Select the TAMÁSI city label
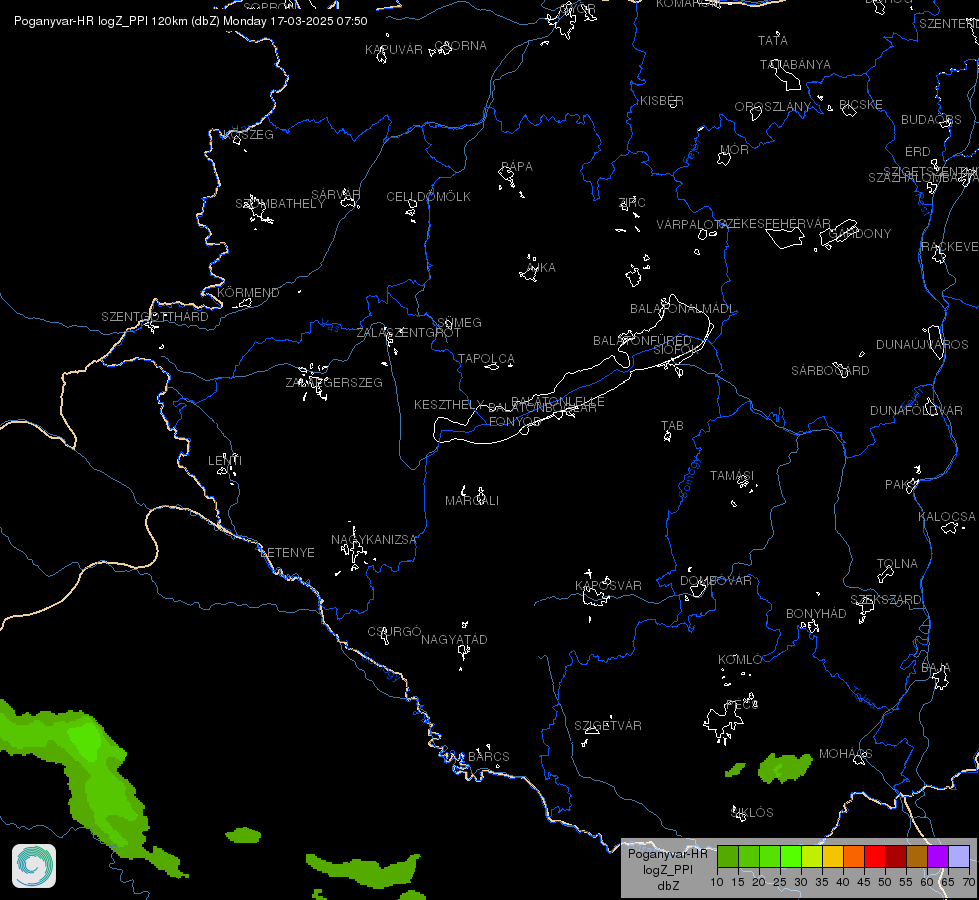The image size is (979, 900). click(x=732, y=476)
